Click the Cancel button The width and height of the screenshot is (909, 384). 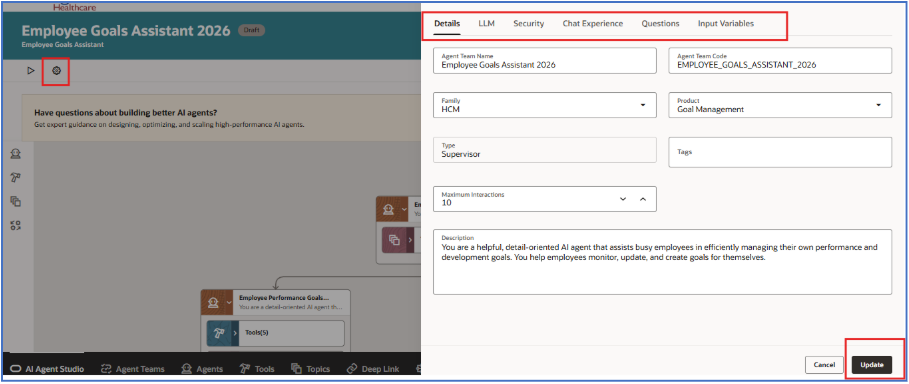pyautogui.click(x=824, y=365)
